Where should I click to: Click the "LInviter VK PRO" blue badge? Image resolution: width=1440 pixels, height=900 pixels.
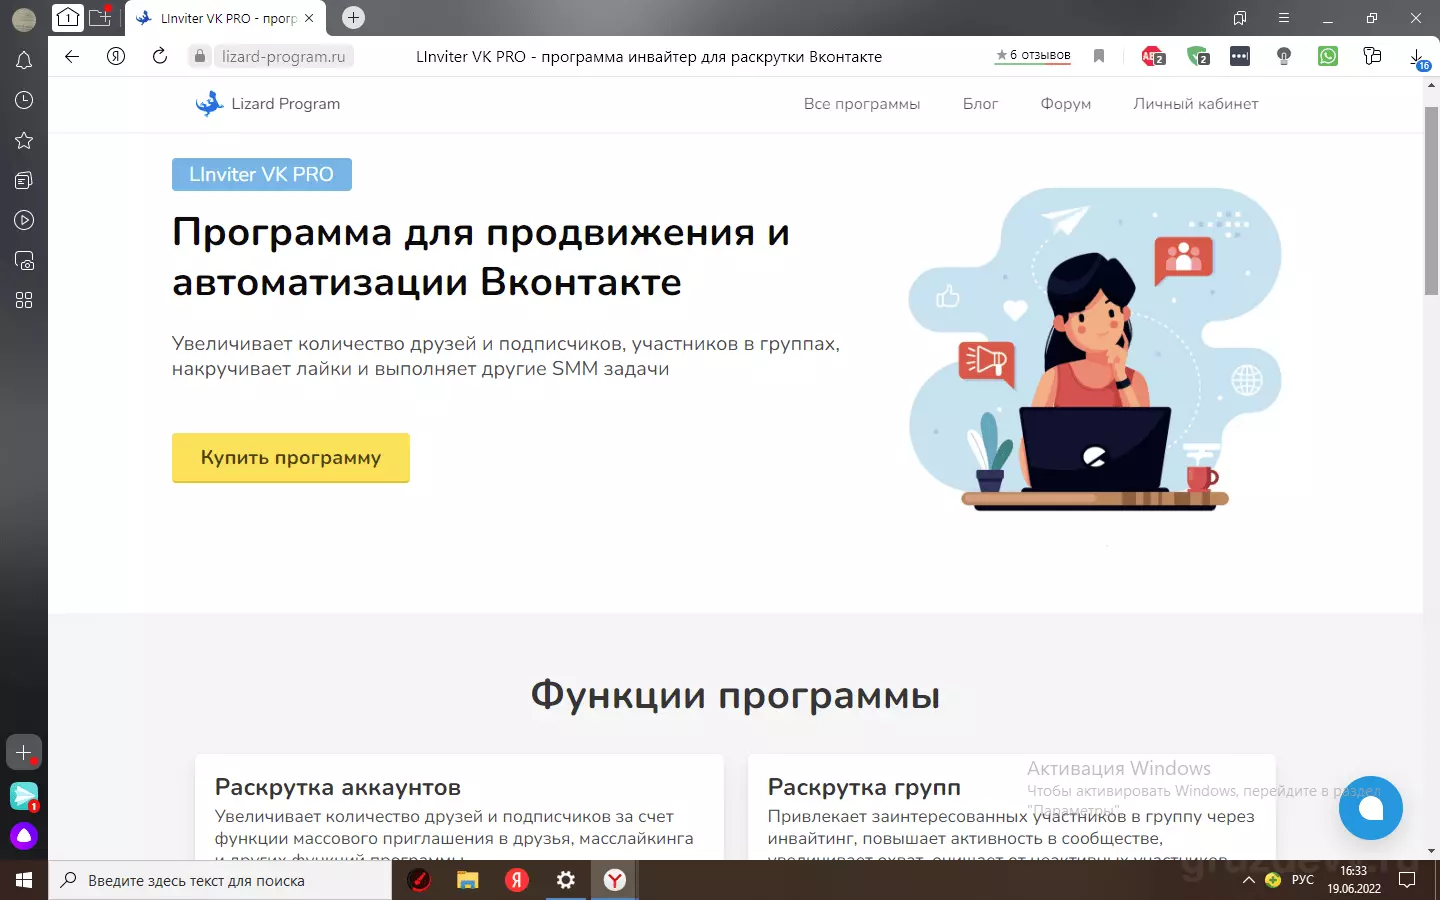[x=262, y=174]
